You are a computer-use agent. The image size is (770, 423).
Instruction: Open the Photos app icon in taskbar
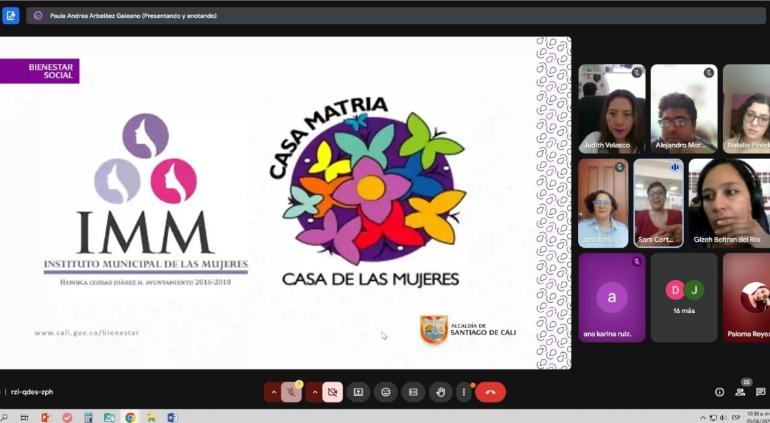109,417
